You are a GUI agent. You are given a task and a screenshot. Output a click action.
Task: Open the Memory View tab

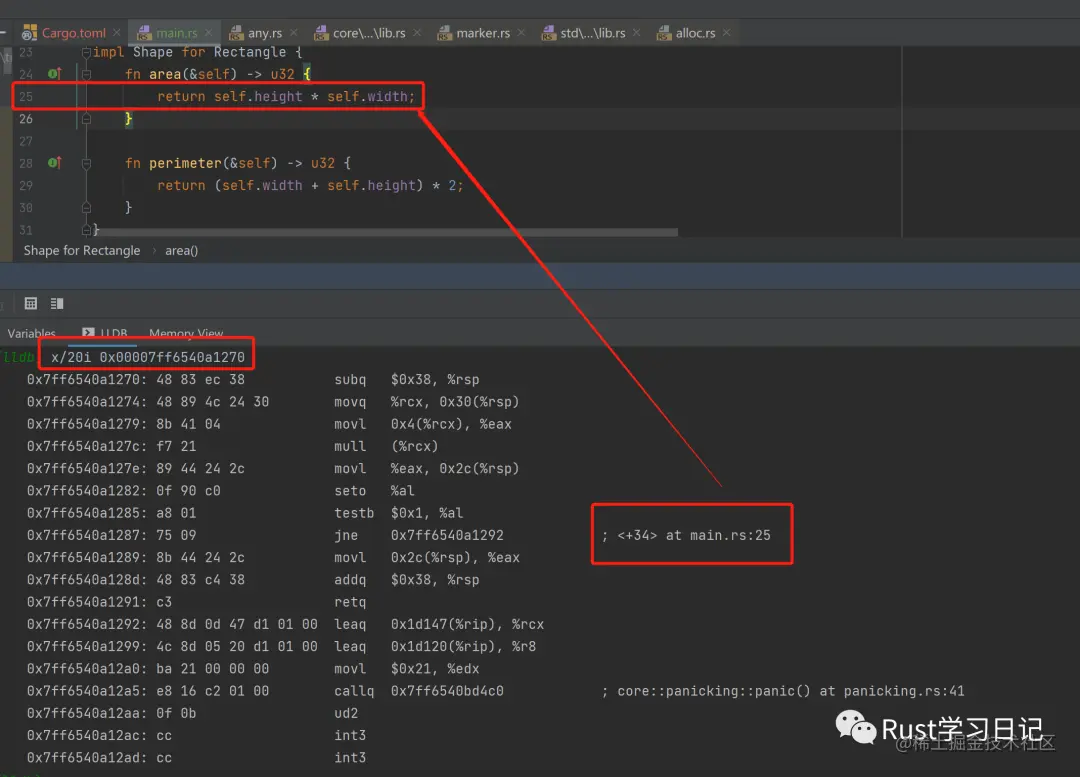[186, 333]
